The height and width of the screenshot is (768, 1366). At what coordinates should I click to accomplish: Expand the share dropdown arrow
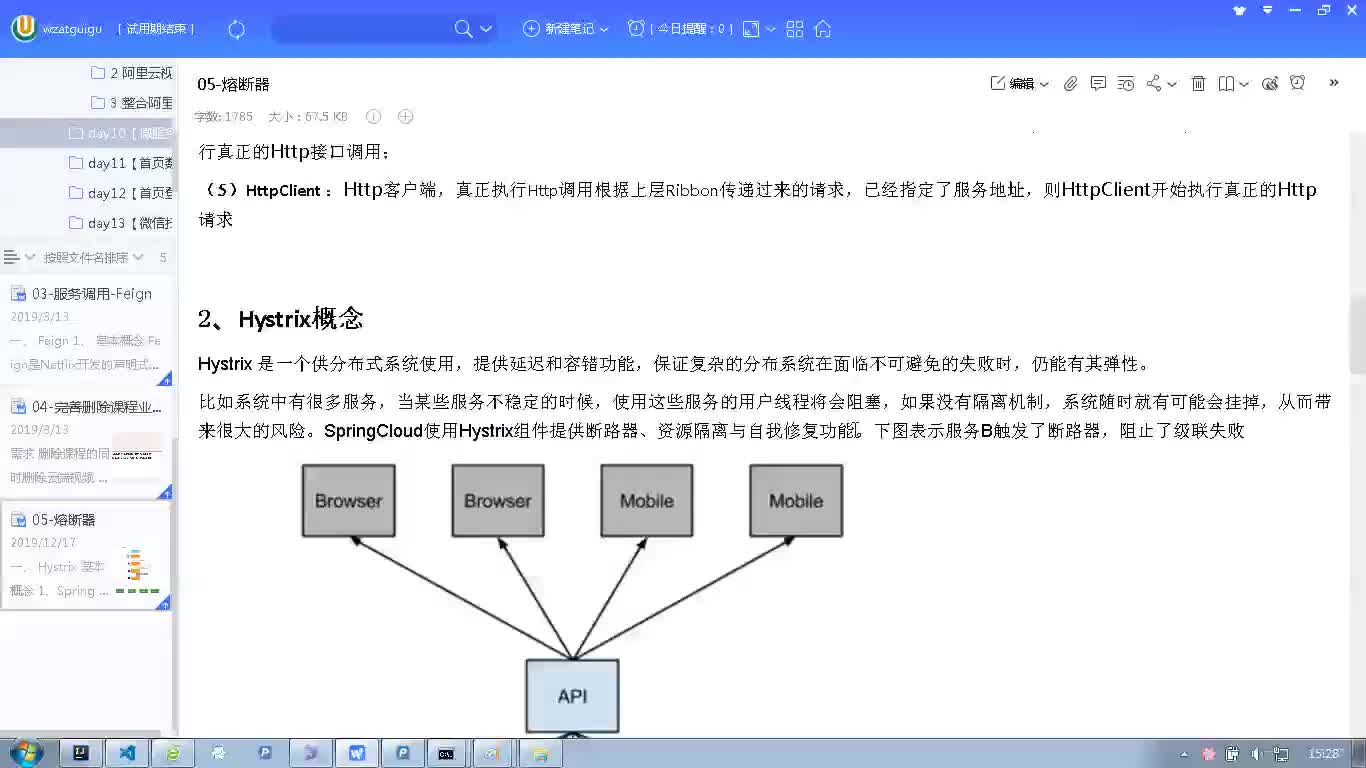1172,84
